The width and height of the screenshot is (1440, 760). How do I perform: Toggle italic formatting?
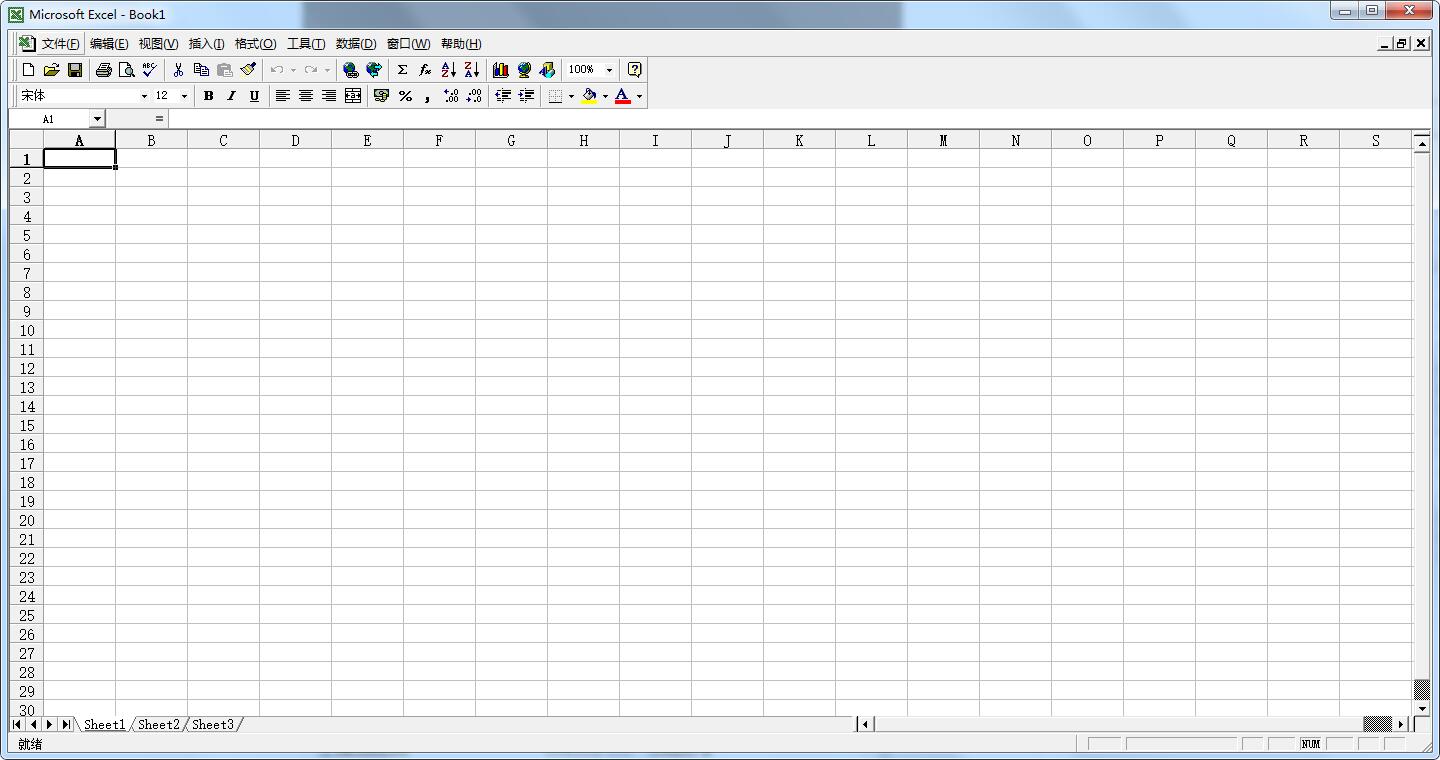pyautogui.click(x=231, y=96)
